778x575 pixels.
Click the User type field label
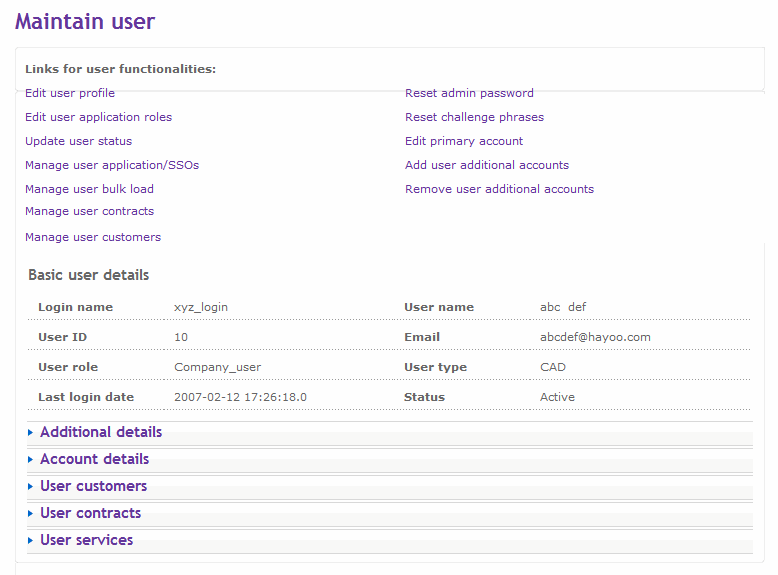click(x=436, y=367)
